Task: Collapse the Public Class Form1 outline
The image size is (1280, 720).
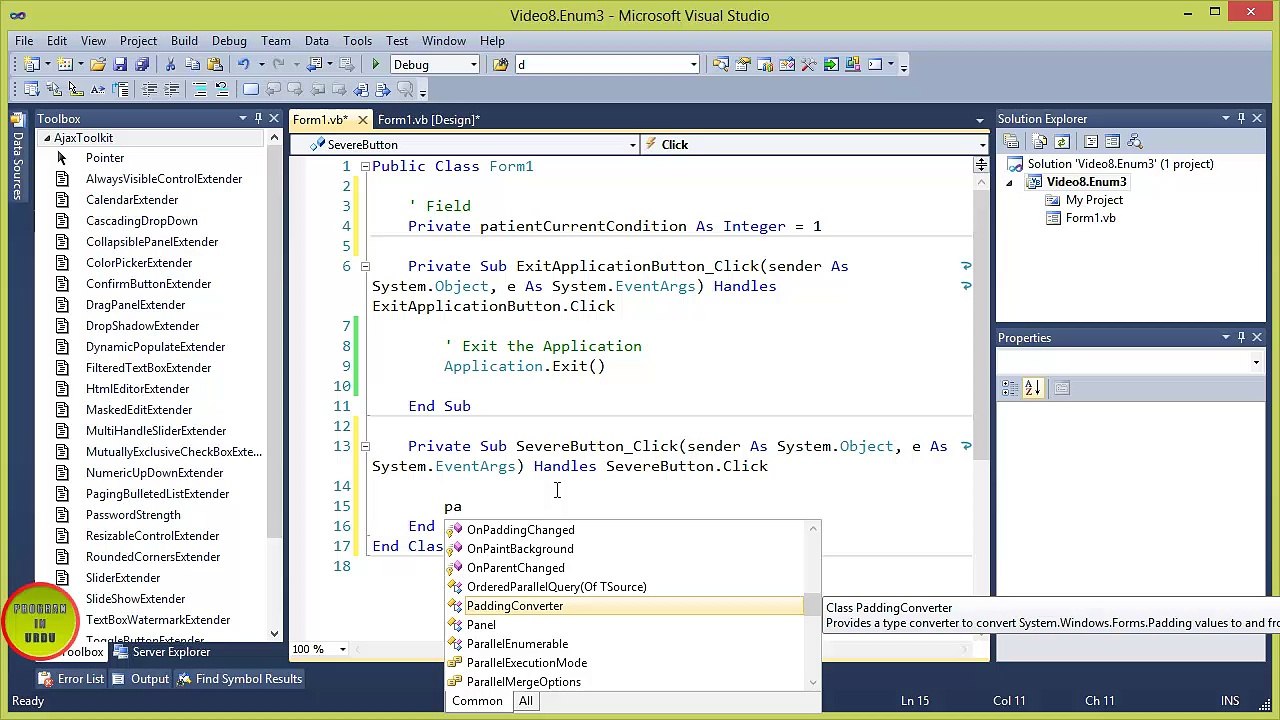Action: (x=365, y=166)
